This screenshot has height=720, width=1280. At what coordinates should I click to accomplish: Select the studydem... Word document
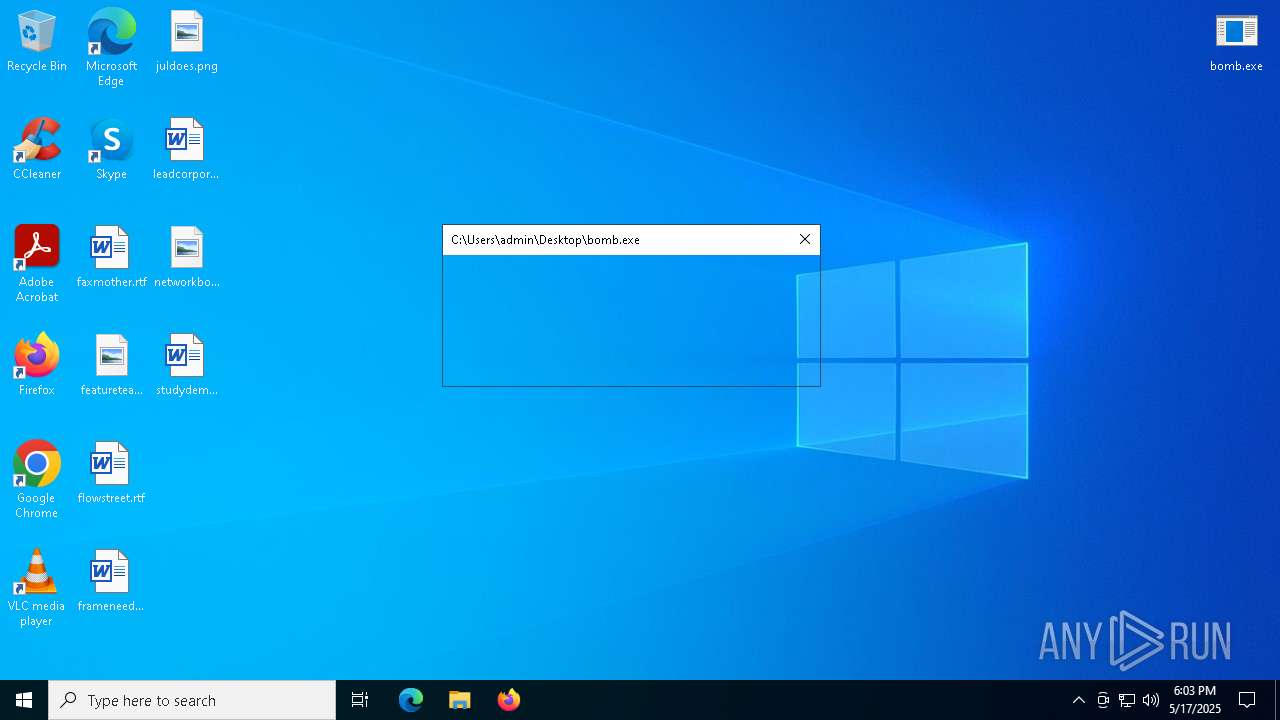pos(186,366)
